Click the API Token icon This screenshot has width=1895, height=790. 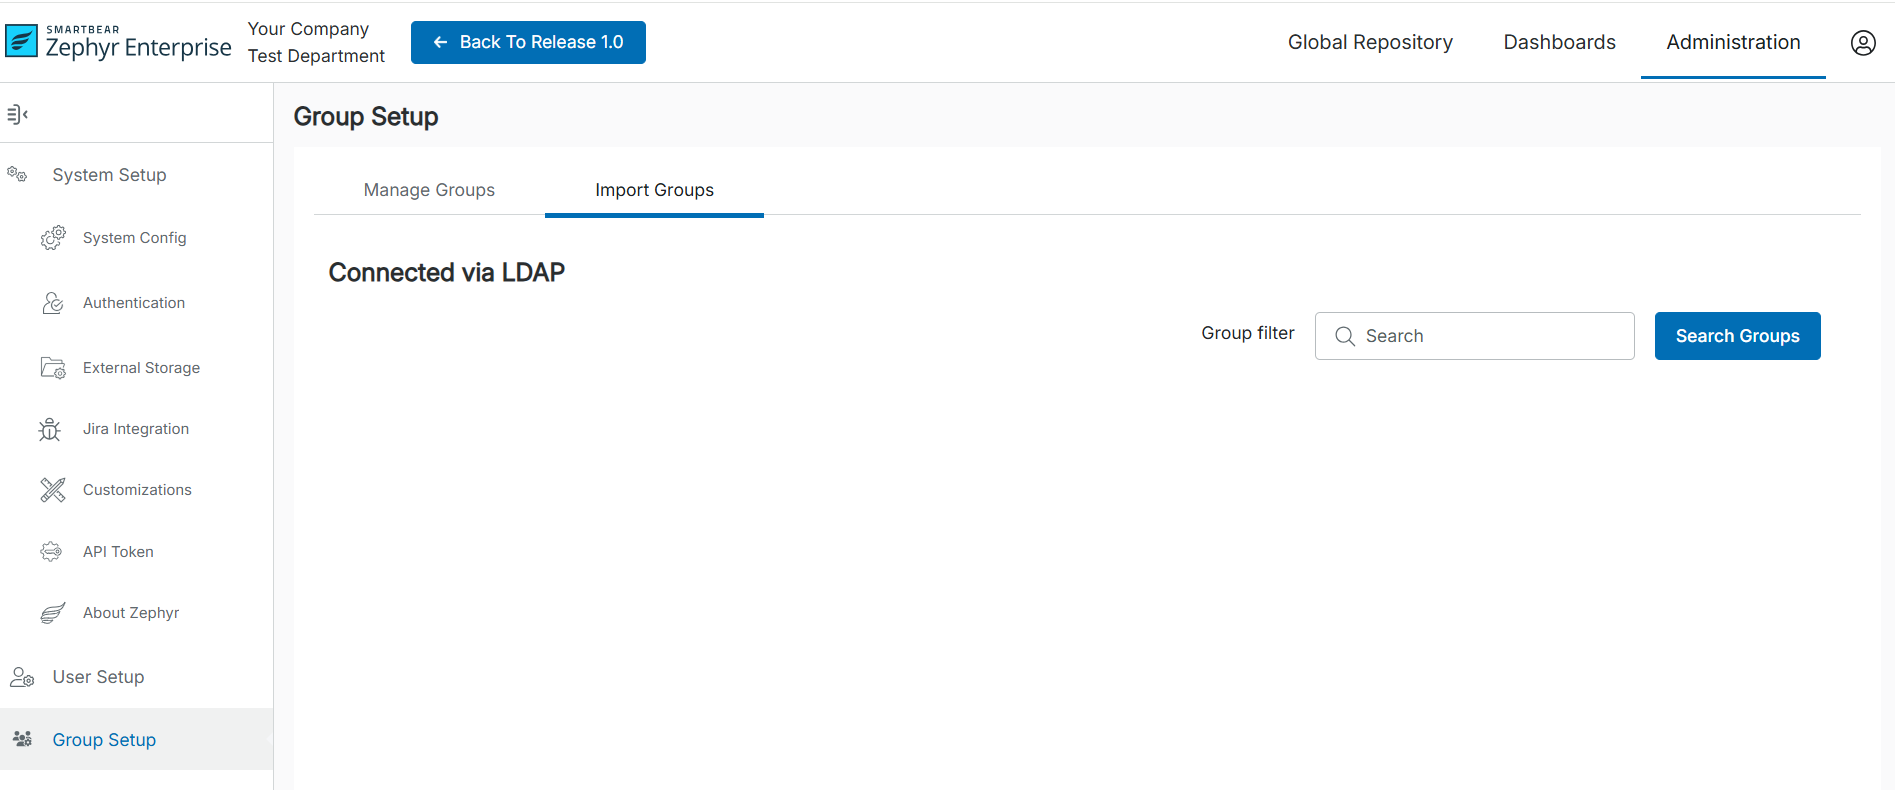pyautogui.click(x=51, y=552)
